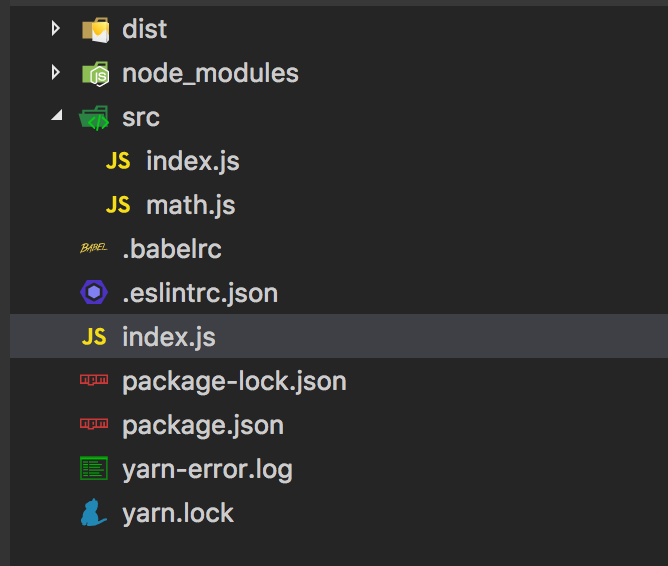Click the green log file icon

pyautogui.click(x=94, y=468)
